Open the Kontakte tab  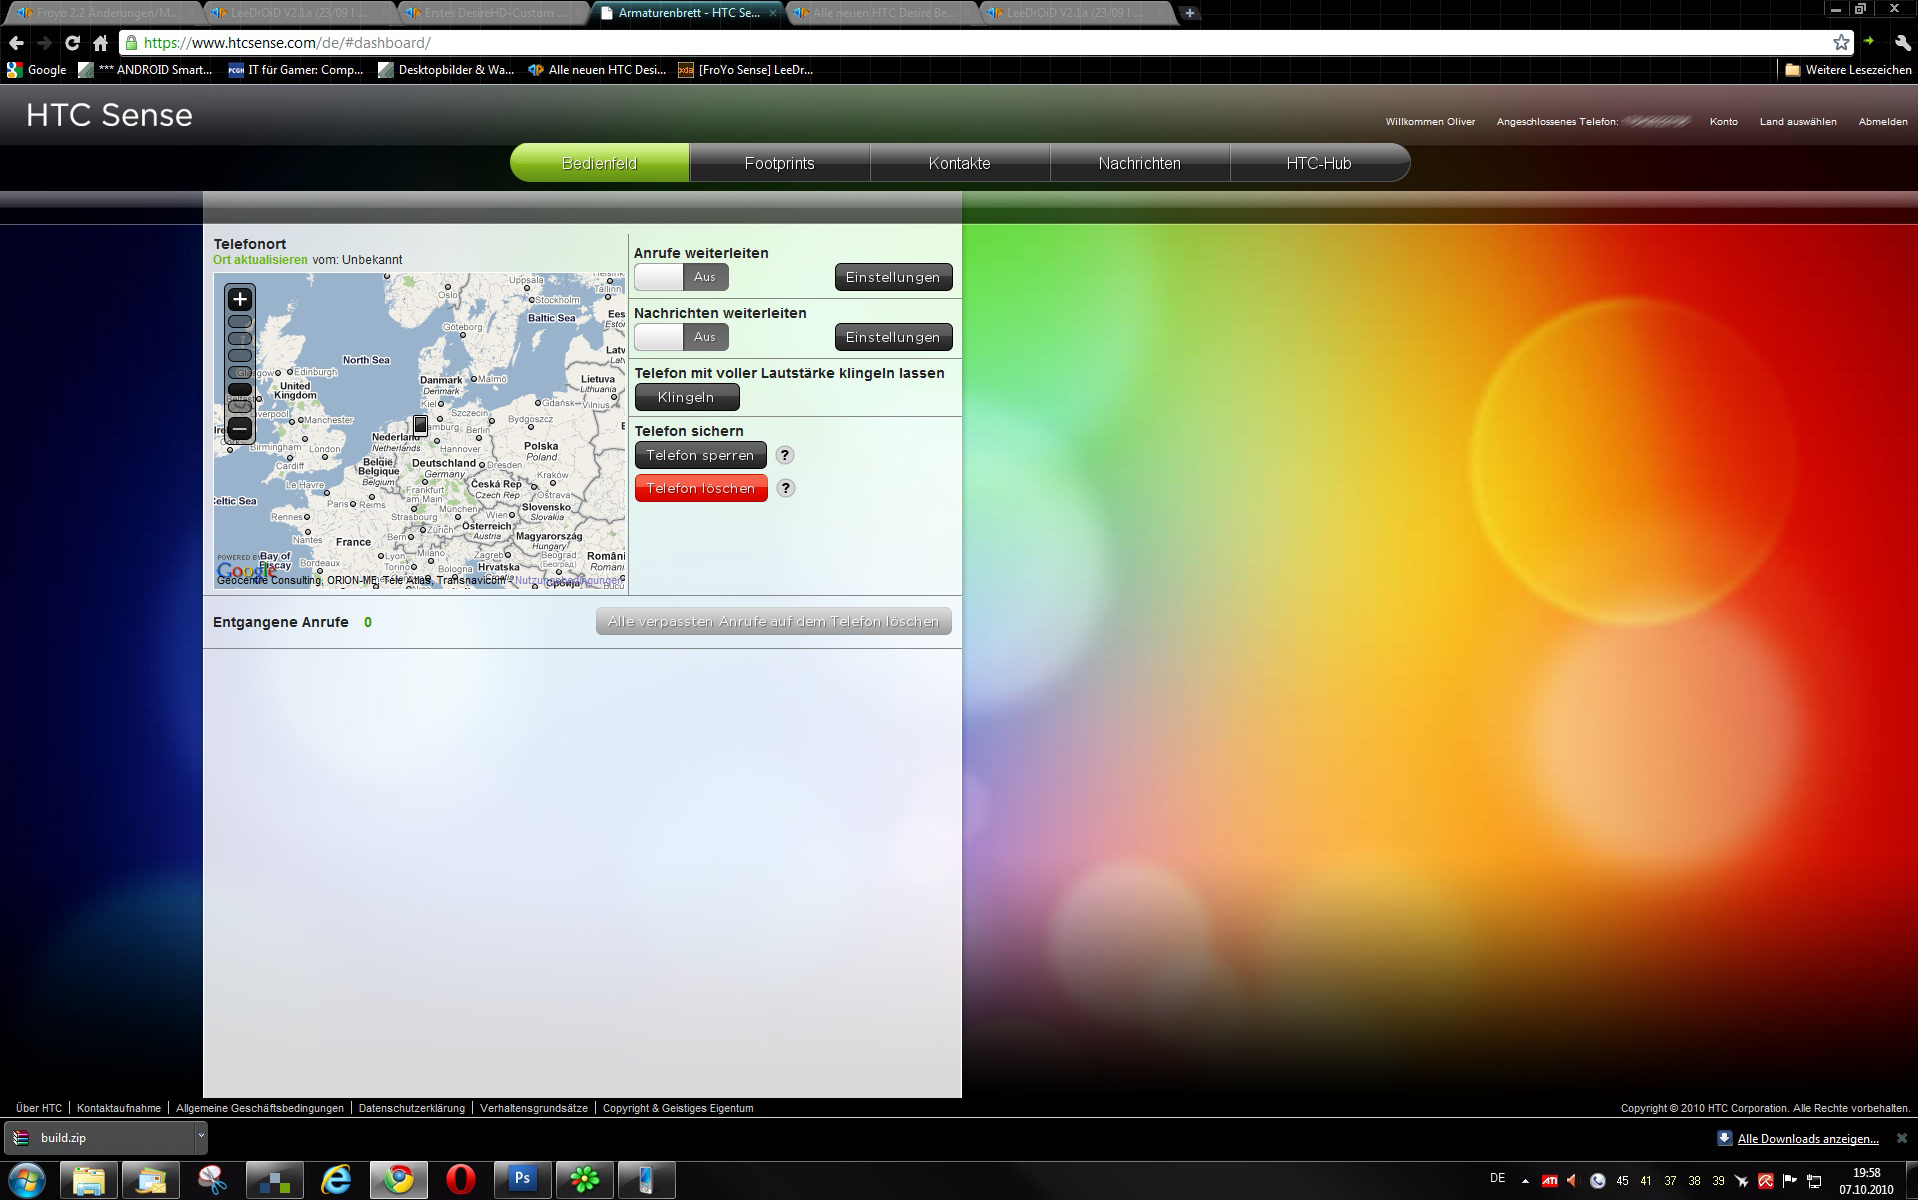(x=959, y=163)
